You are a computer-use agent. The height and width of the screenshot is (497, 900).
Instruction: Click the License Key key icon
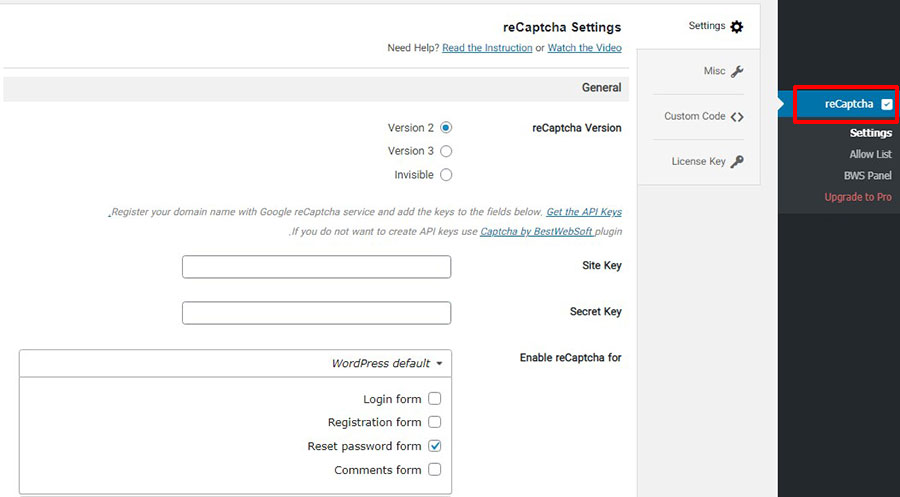coord(737,162)
